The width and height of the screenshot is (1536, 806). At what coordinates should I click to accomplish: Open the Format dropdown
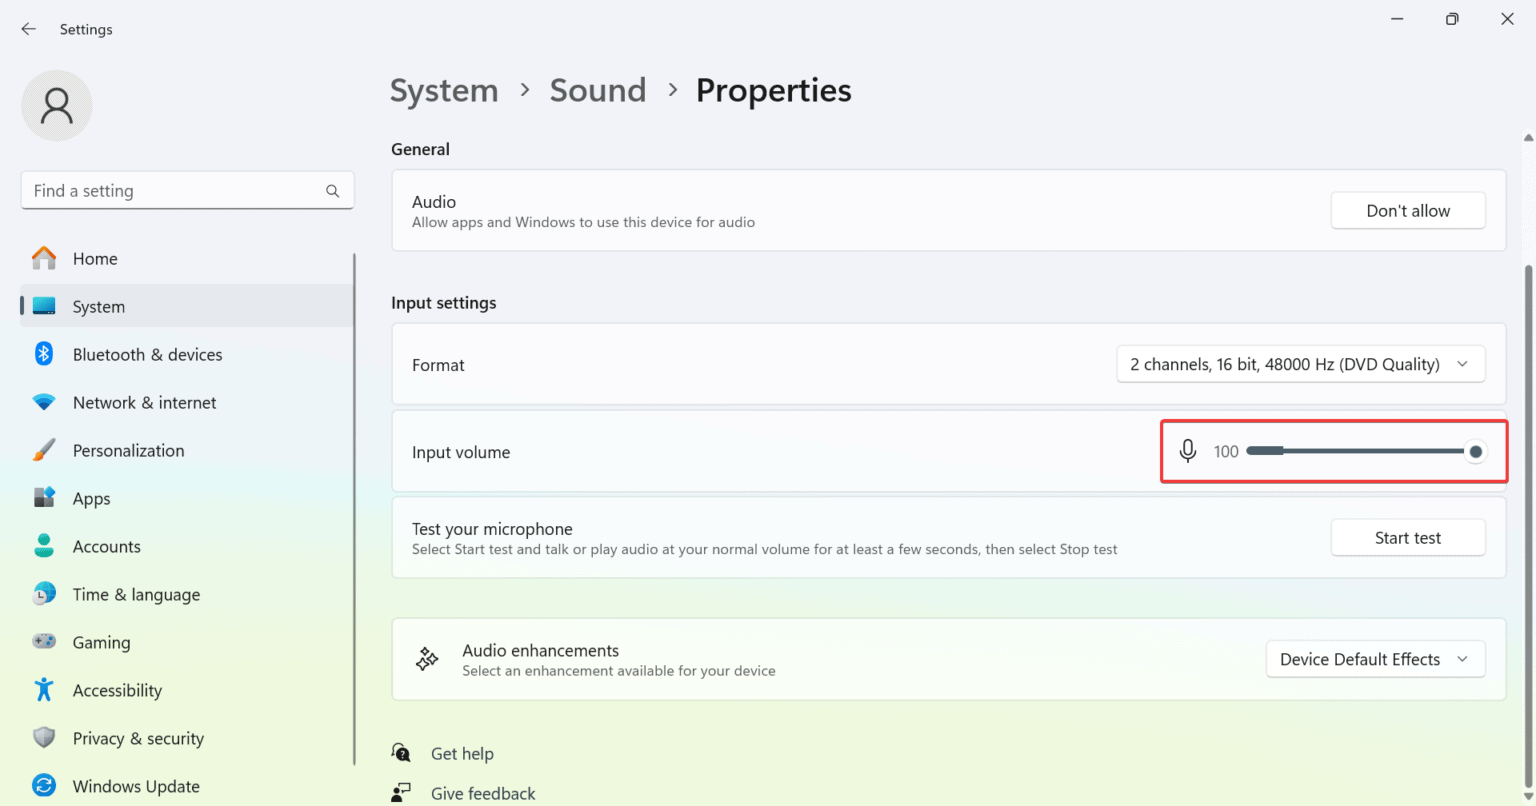[1300, 364]
